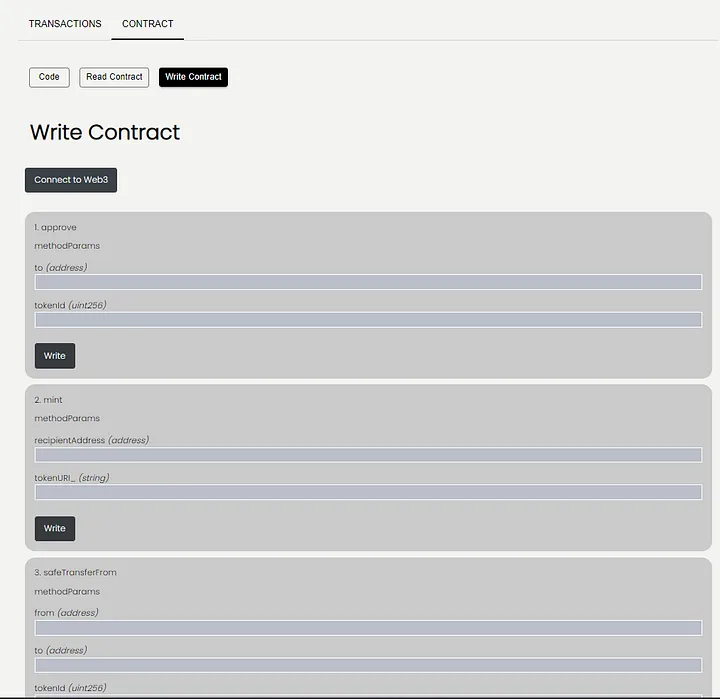This screenshot has width=720, height=699.
Task: Click the black Write Contract button
Action: point(193,77)
